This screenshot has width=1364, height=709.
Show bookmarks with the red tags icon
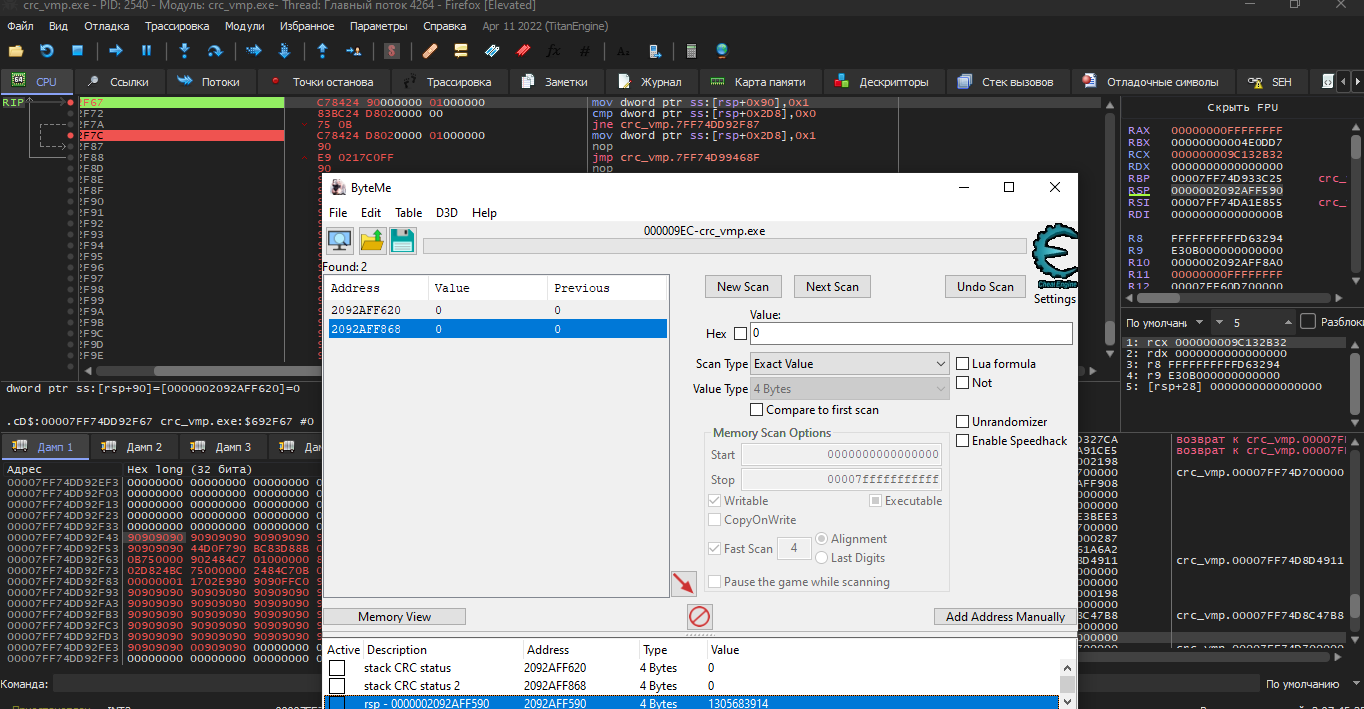pos(523,50)
